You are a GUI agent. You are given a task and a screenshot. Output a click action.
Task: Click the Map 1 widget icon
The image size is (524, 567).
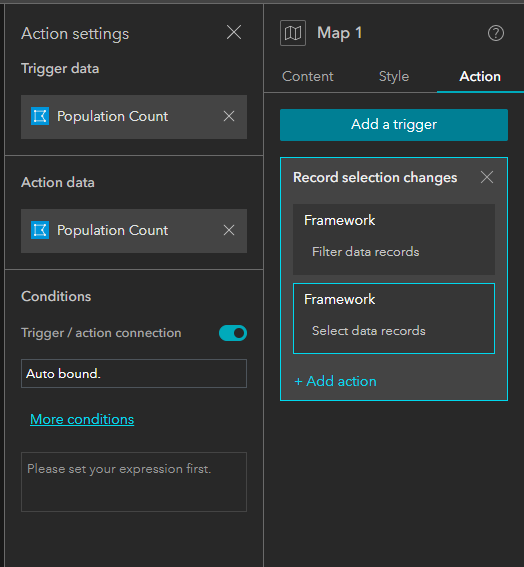point(293,33)
